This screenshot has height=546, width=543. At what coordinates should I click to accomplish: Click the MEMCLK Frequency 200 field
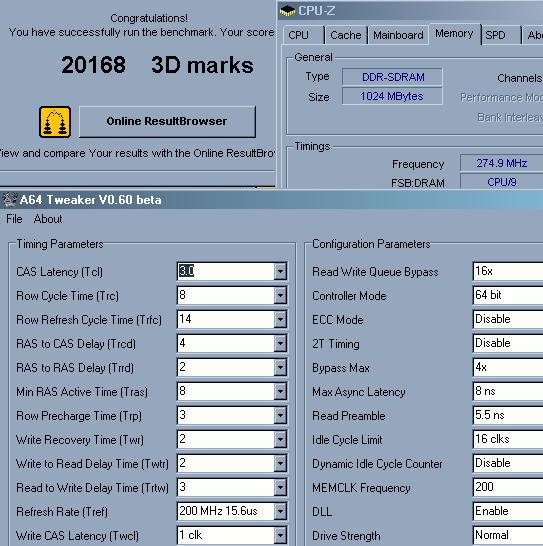508,487
